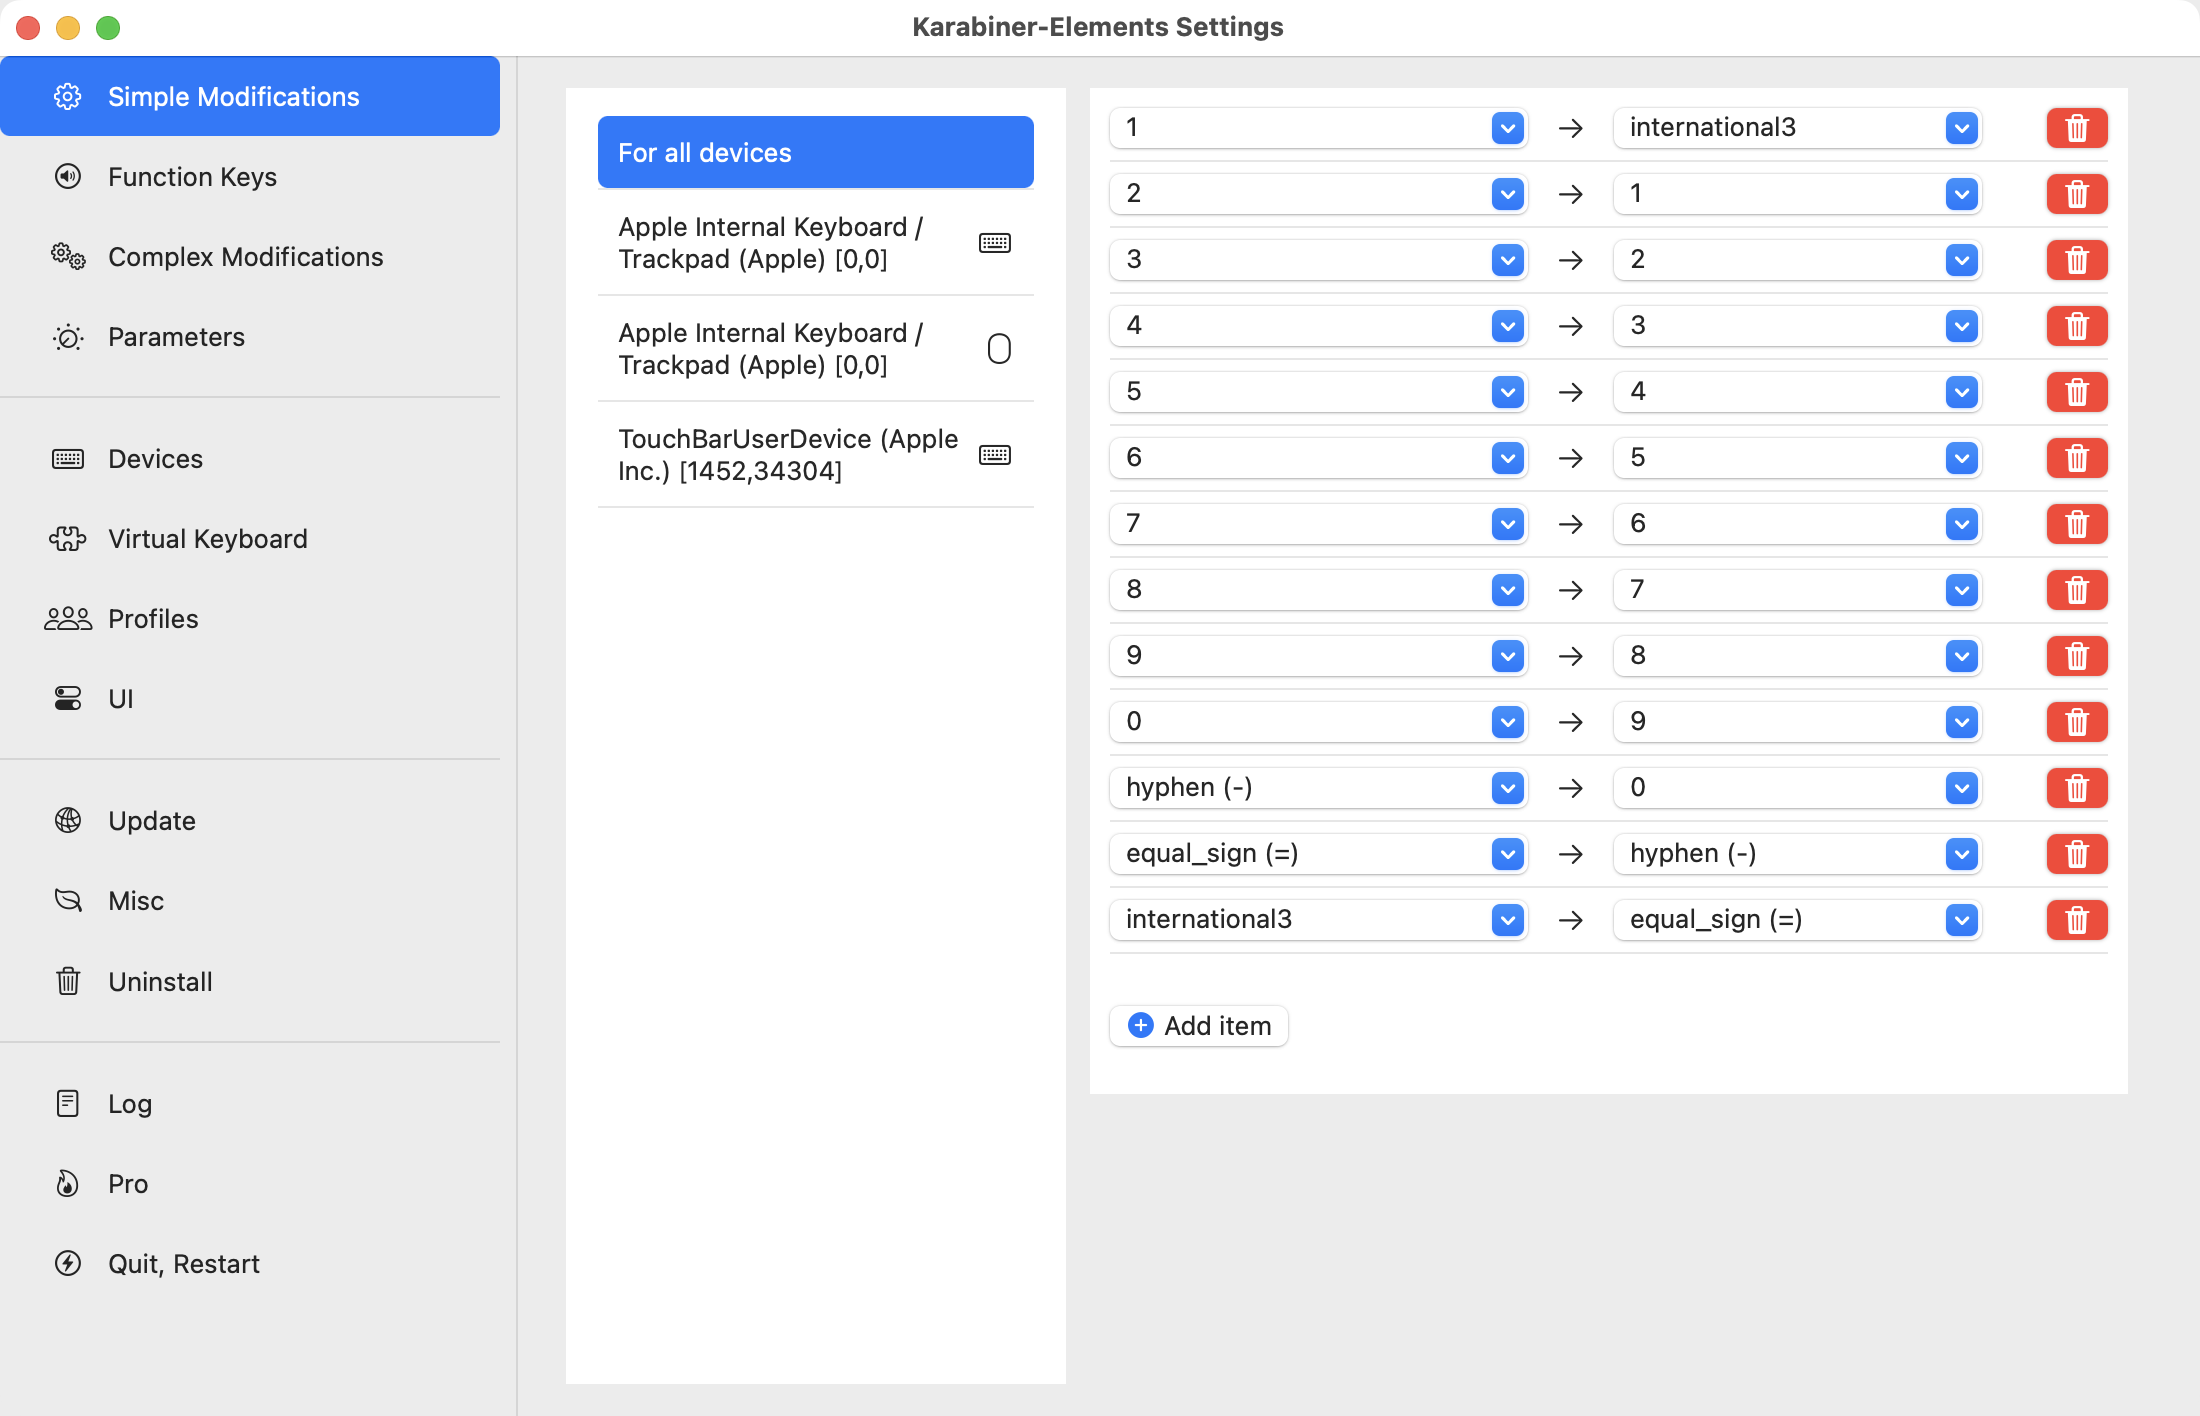The height and width of the screenshot is (1416, 2200).
Task: Delete the 1 to international3 mapping
Action: (x=2076, y=128)
